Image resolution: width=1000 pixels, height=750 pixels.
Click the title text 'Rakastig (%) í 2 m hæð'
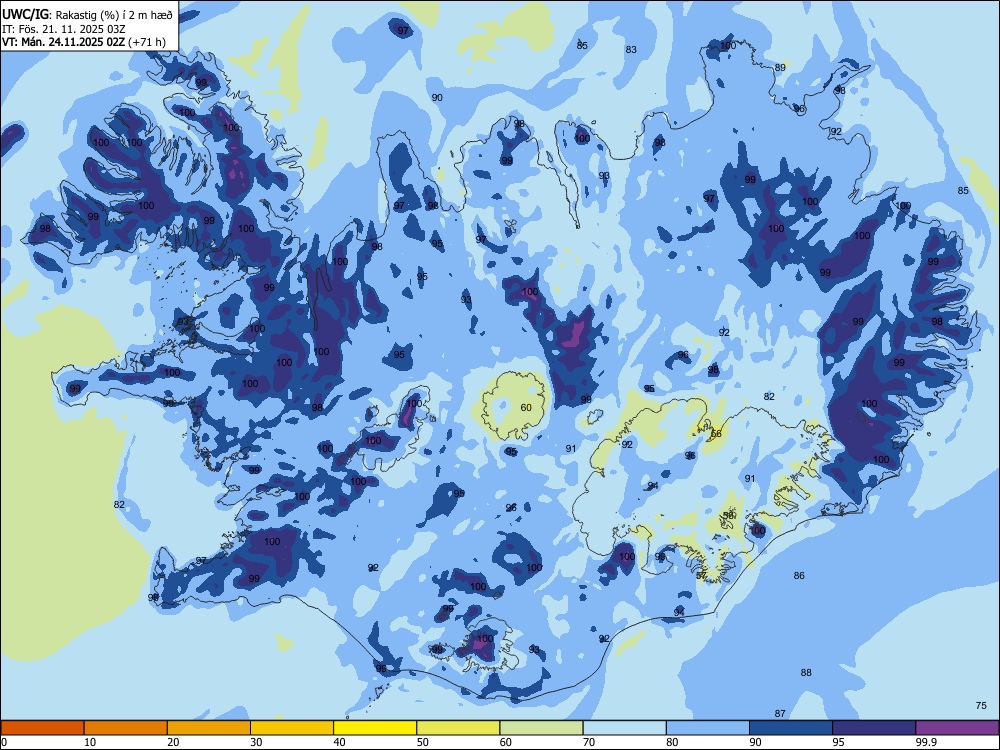pyautogui.click(x=115, y=15)
